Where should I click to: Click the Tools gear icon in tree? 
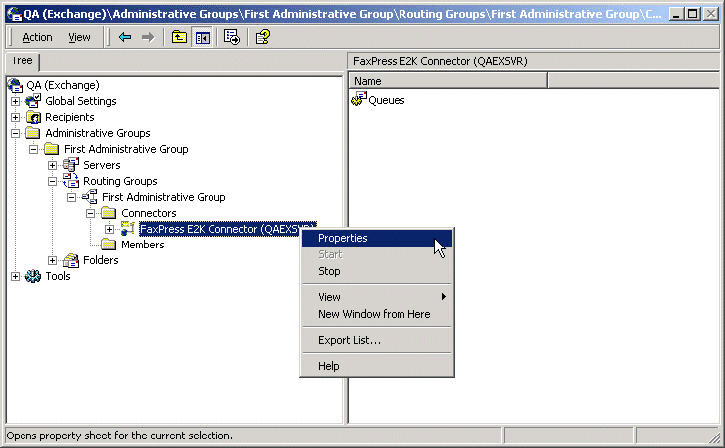coord(33,276)
